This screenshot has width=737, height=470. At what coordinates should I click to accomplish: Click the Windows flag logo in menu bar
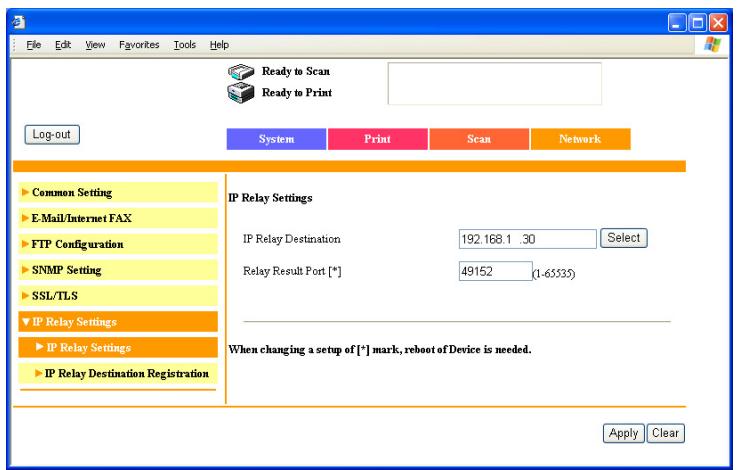(x=713, y=45)
